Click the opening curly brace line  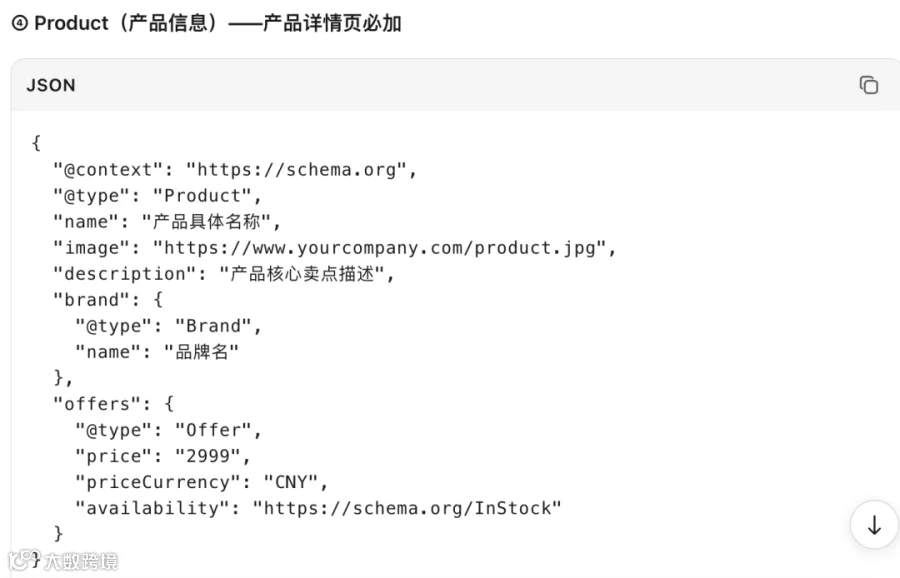coord(36,143)
